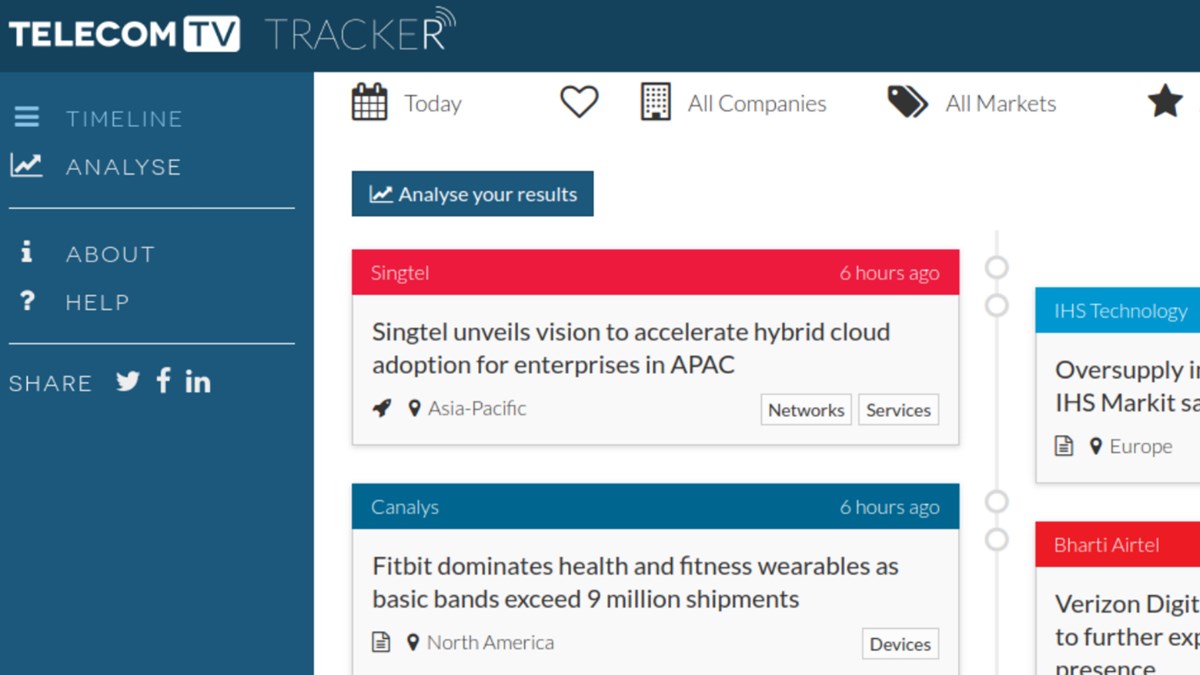Open the Singtel hybrid cloud article headline
The width and height of the screenshot is (1200, 675).
[631, 348]
